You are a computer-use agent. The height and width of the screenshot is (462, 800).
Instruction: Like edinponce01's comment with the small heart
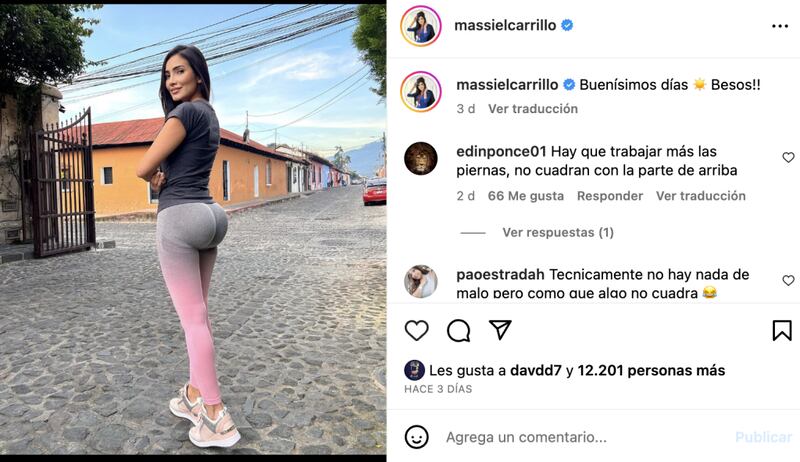tap(788, 158)
